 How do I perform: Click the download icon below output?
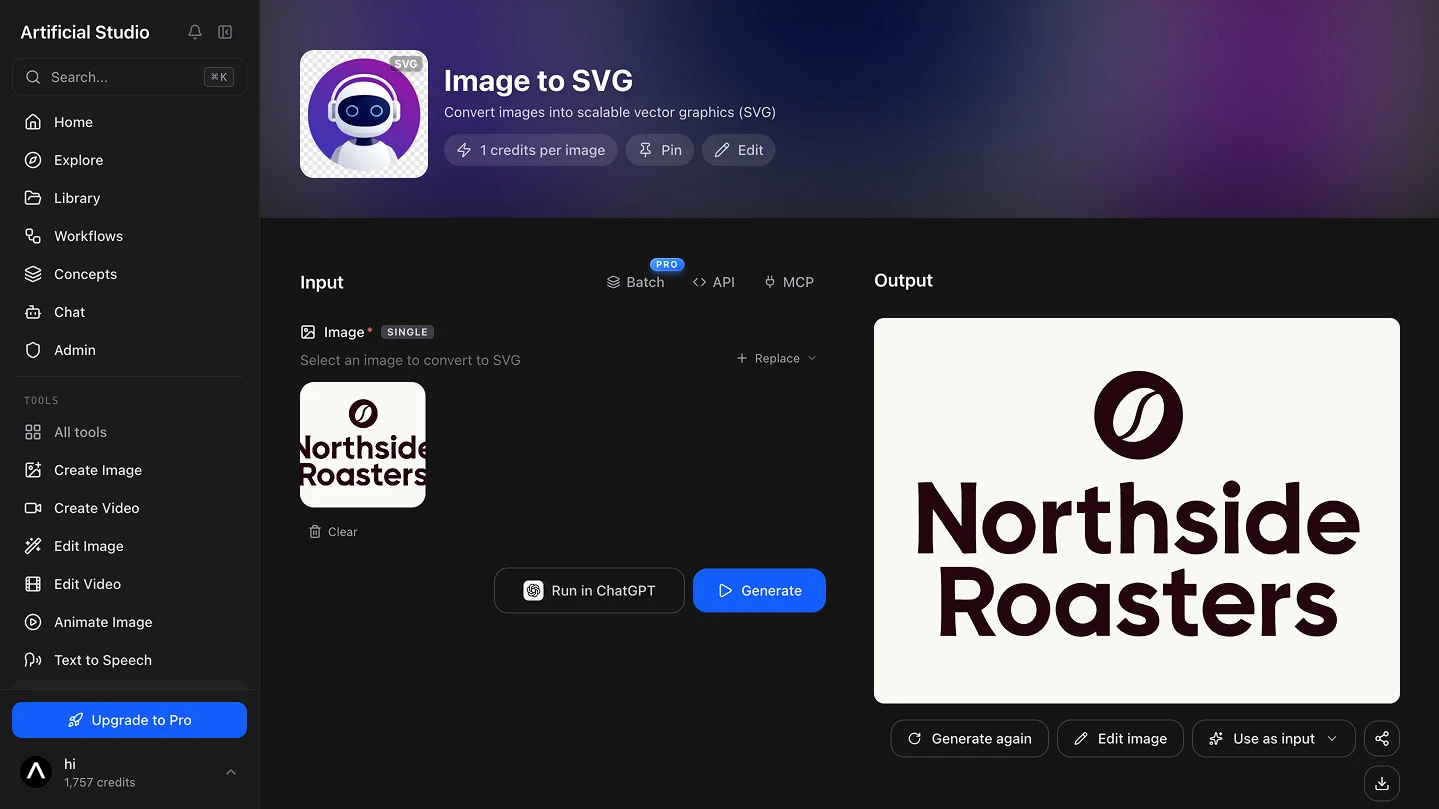click(x=1382, y=783)
